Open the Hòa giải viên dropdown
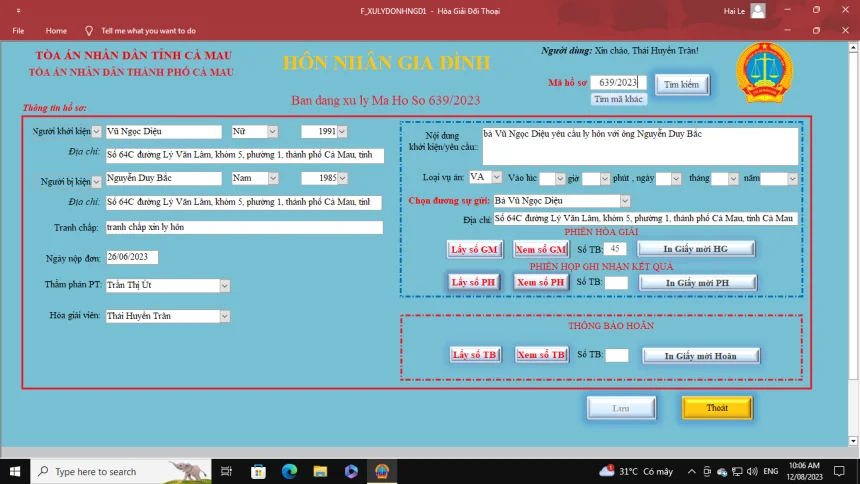 tap(225, 317)
